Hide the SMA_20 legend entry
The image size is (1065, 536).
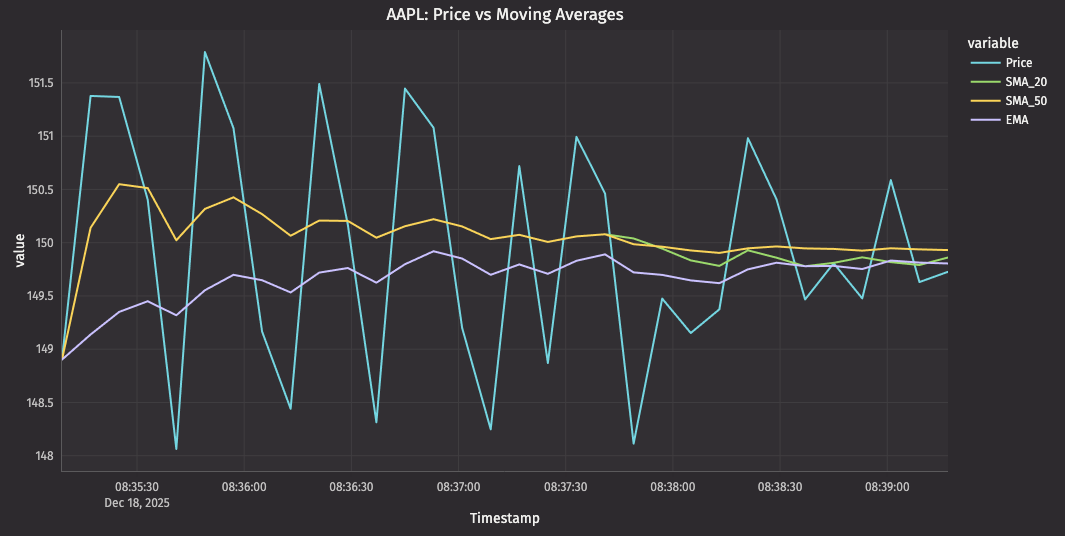(x=1026, y=82)
